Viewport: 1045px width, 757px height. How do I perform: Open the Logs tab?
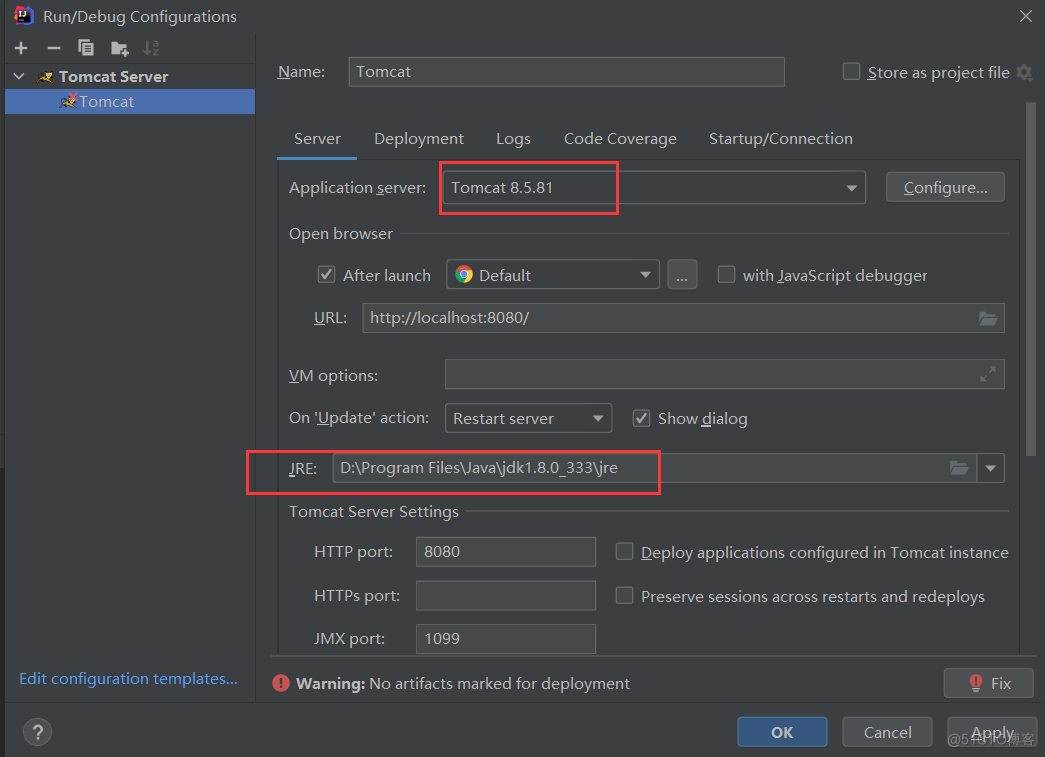[x=513, y=139]
